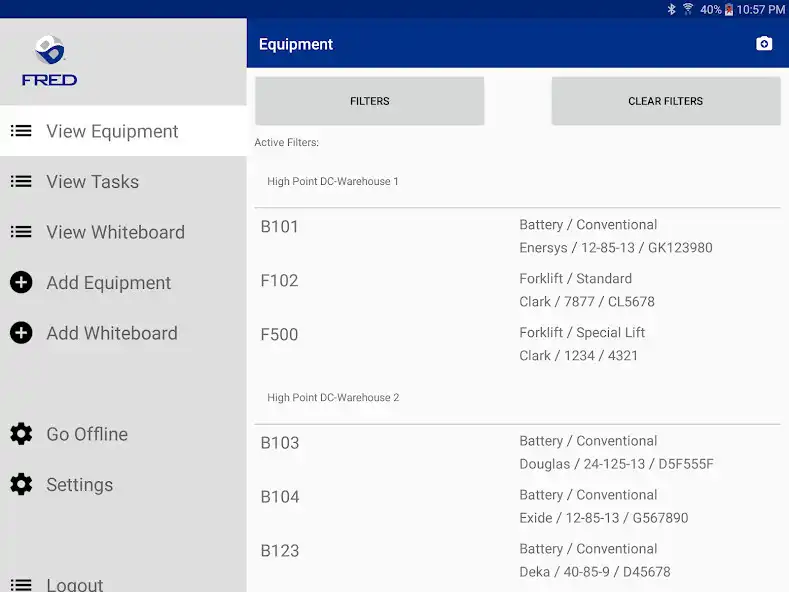
Task: Click plus icon beside Add Whiteboard
Action: pyautogui.click(x=21, y=333)
